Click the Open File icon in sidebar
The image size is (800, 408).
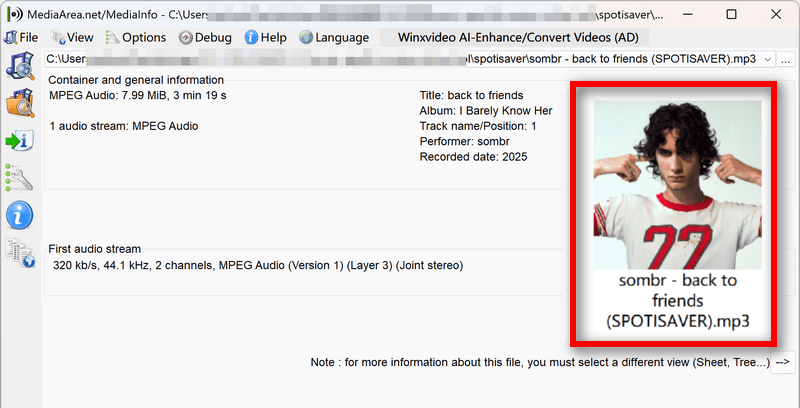tap(19, 66)
